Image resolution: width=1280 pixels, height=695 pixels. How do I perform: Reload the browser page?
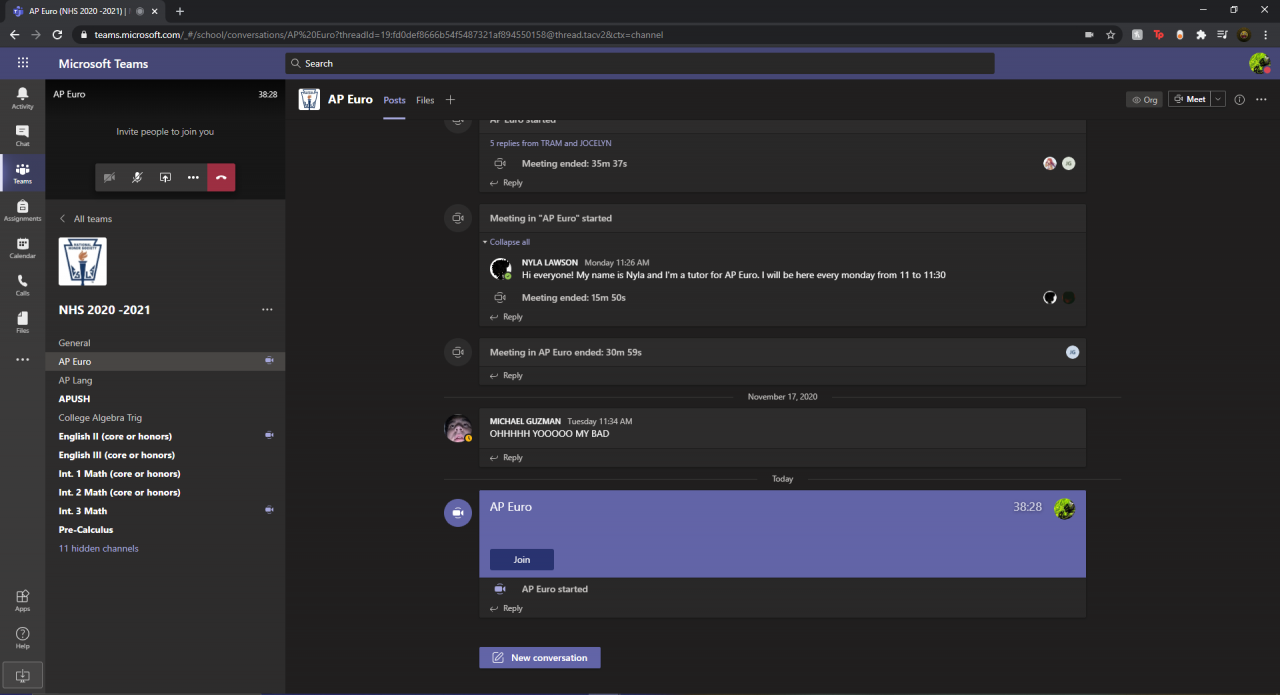[x=56, y=34]
